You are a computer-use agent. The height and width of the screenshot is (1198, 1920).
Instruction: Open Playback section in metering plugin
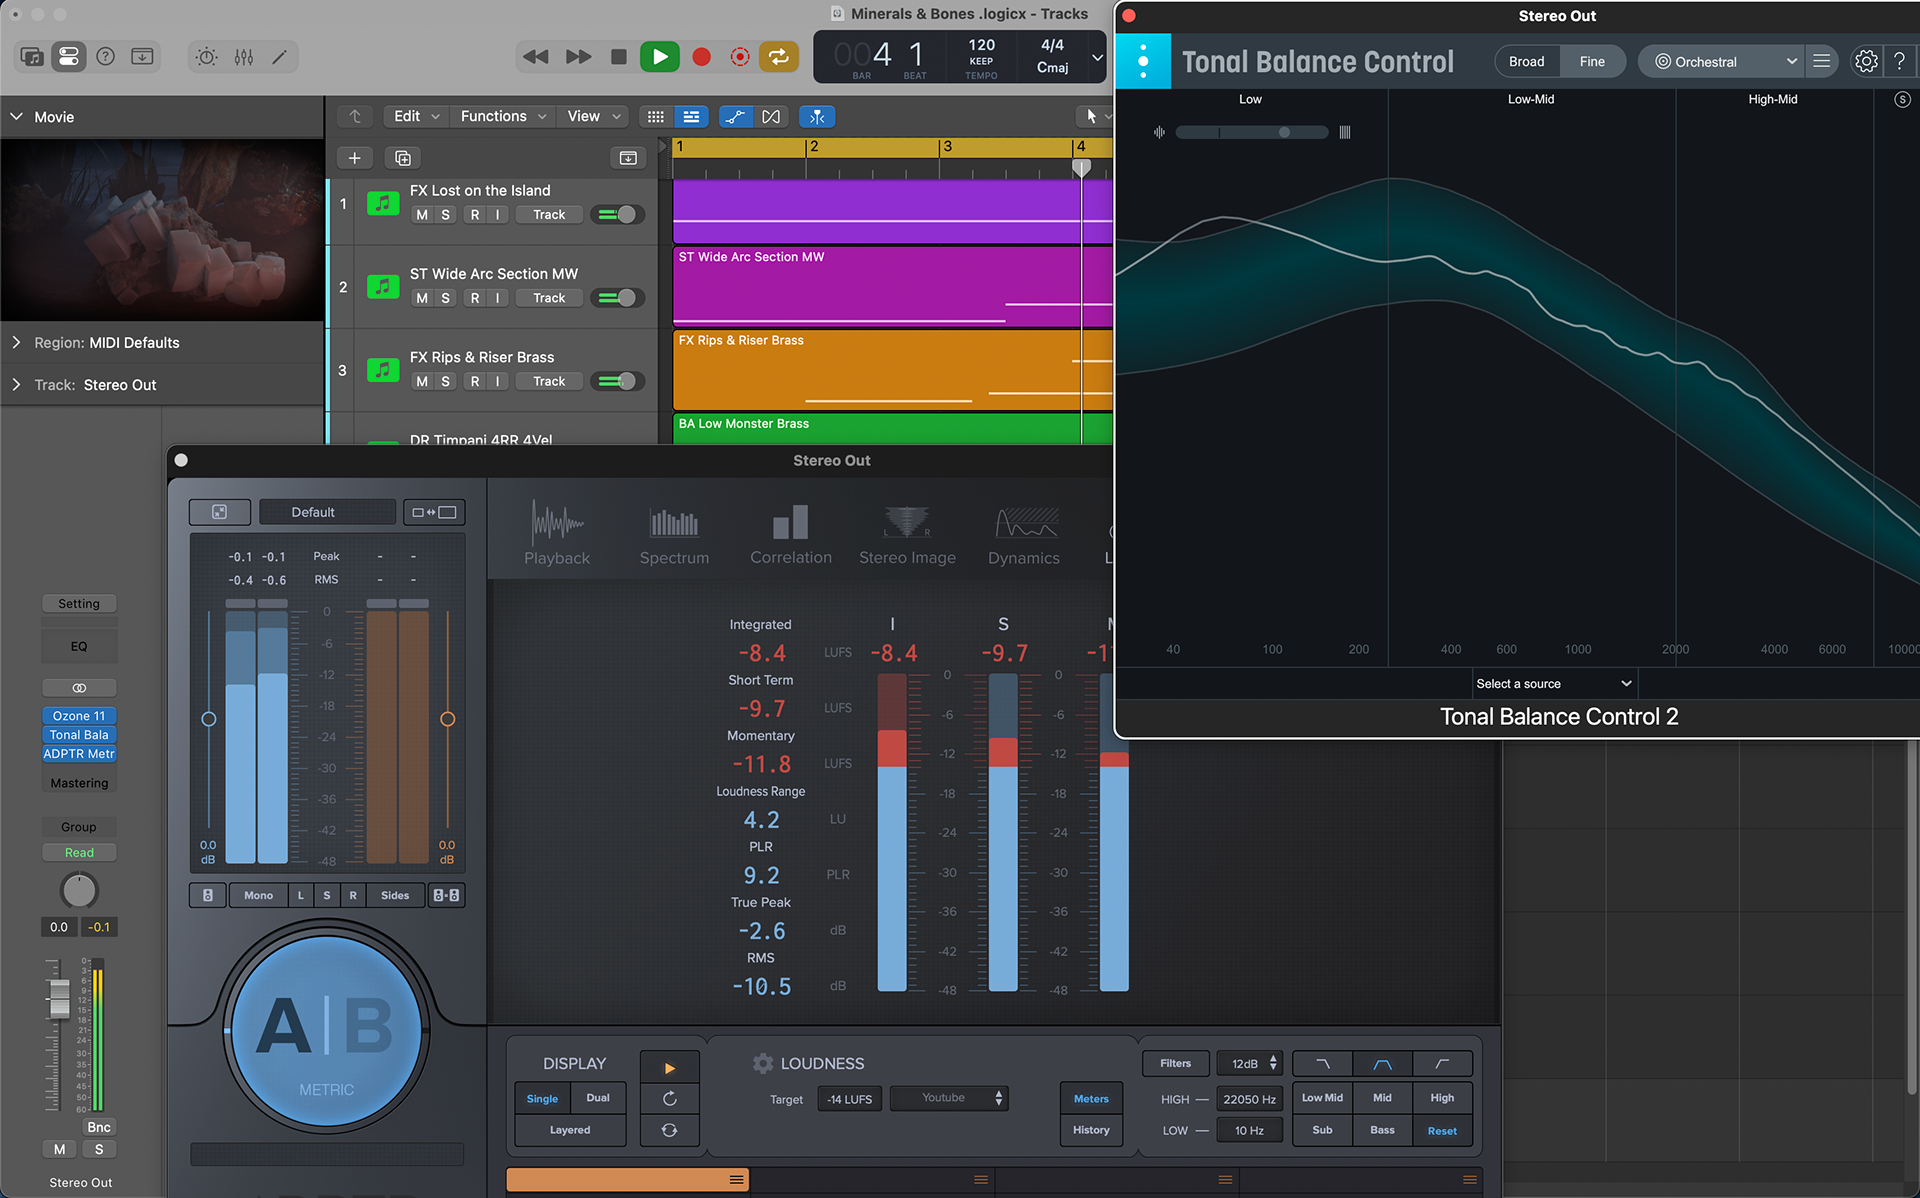557,534
